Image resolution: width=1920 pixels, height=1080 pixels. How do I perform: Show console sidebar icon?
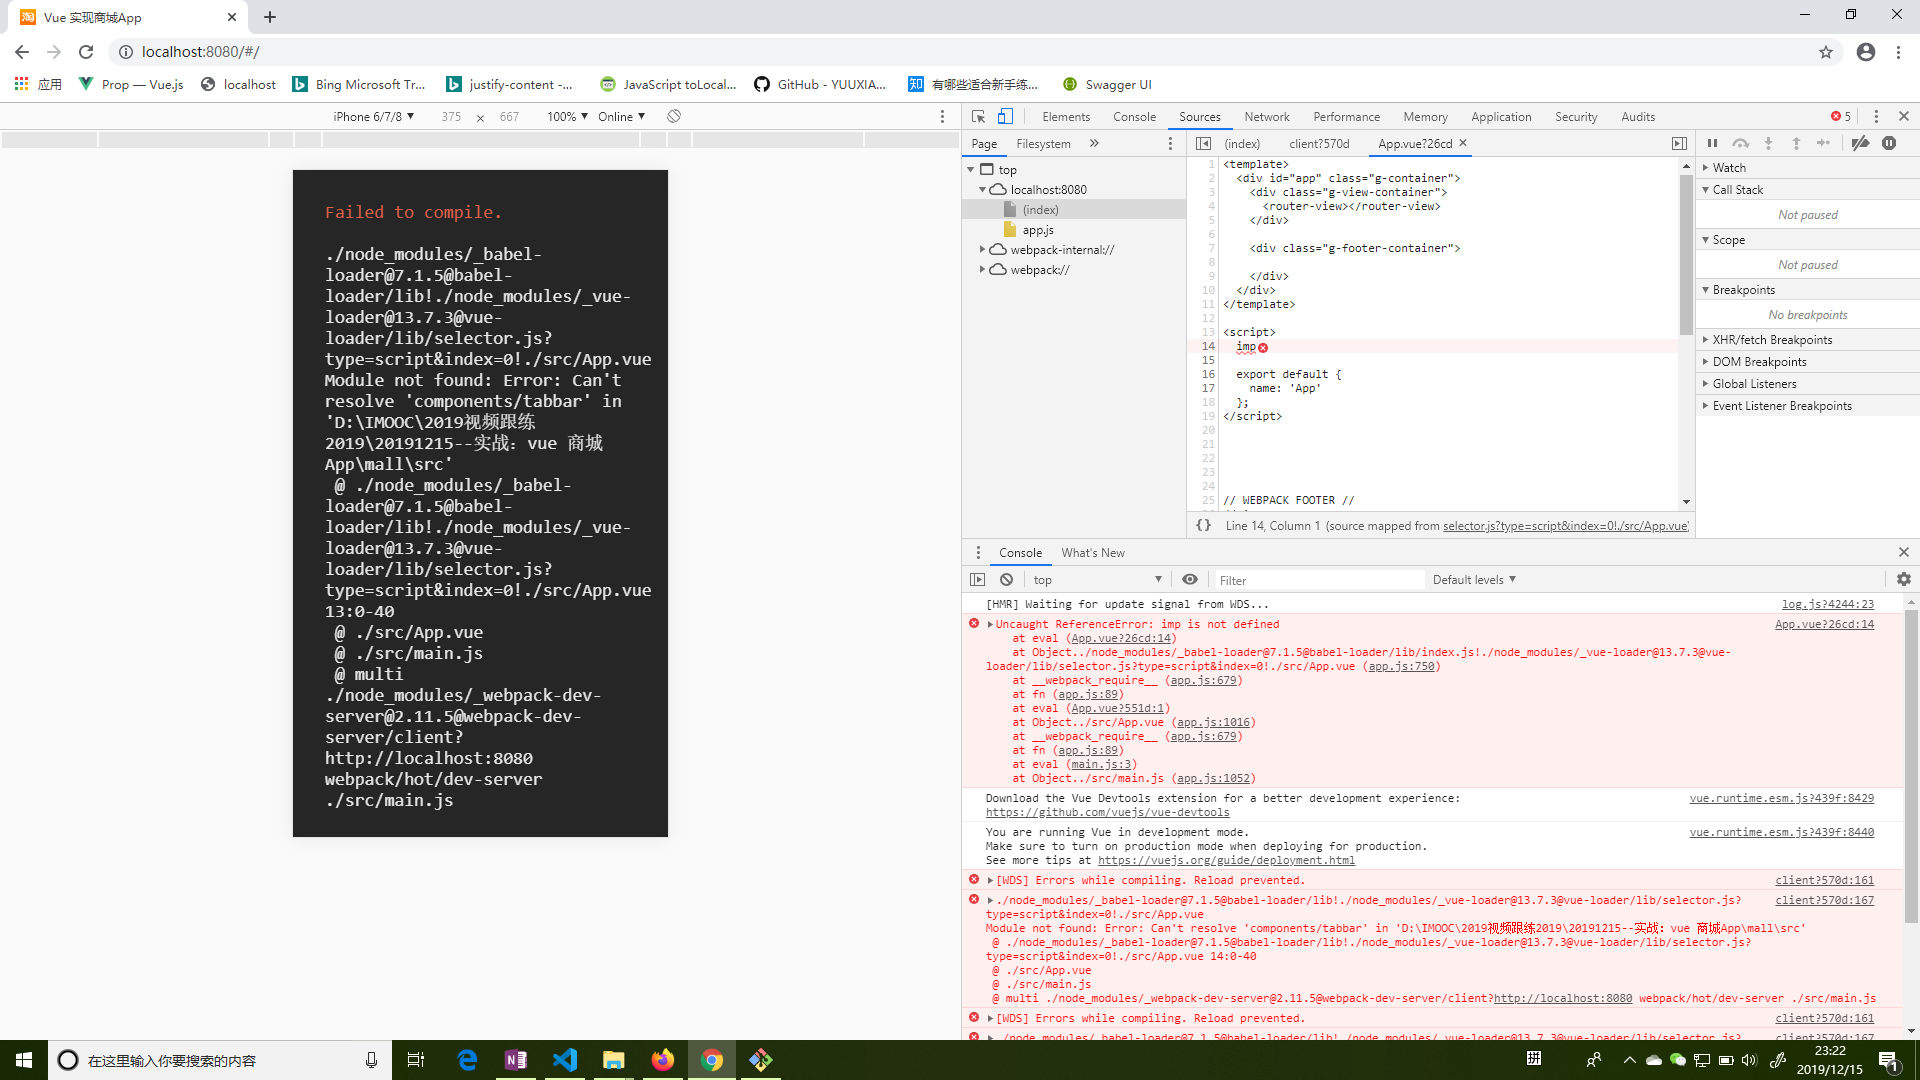pos(978,579)
